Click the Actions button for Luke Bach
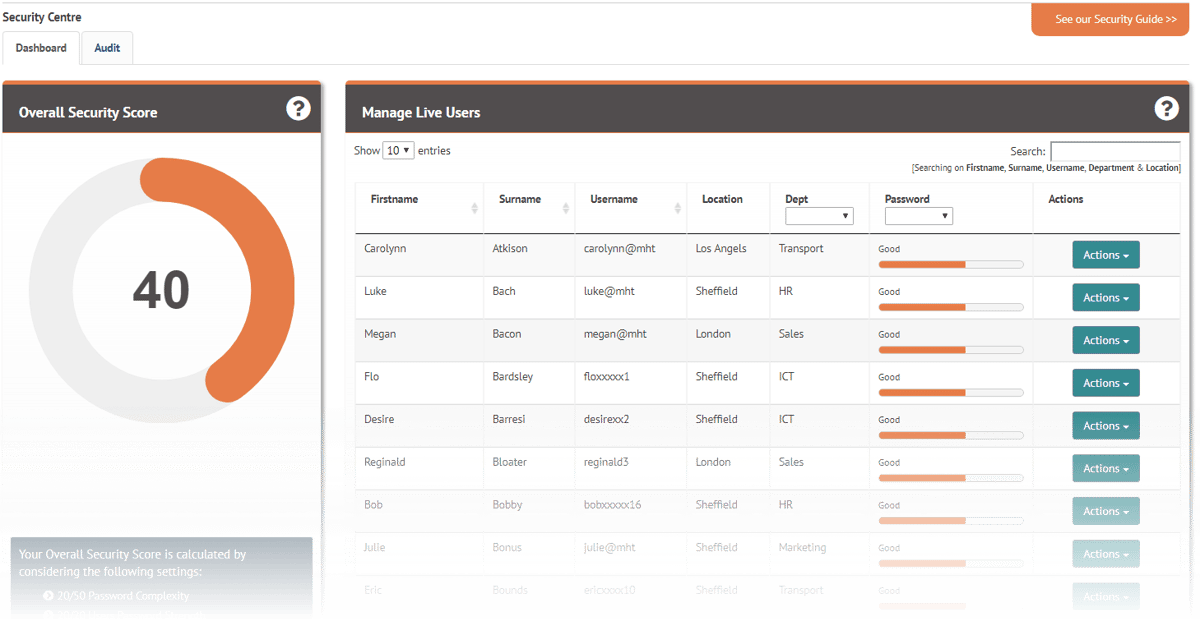This screenshot has height=621, width=1200. pos(1105,297)
